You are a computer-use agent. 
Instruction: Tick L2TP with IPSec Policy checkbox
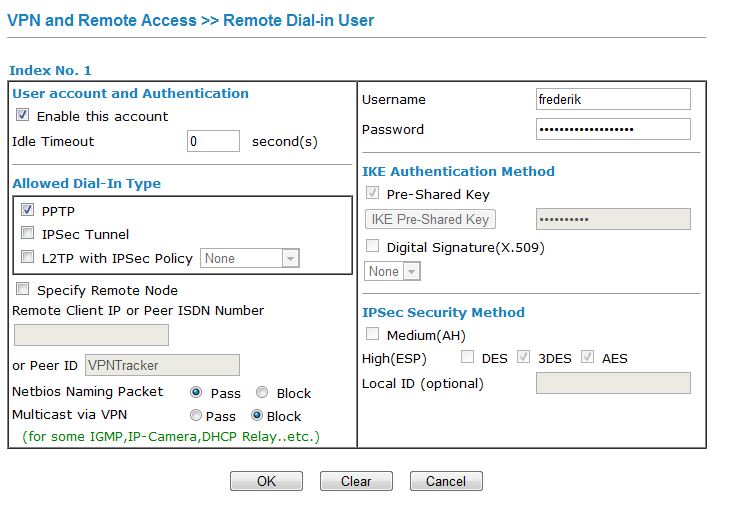[27, 258]
